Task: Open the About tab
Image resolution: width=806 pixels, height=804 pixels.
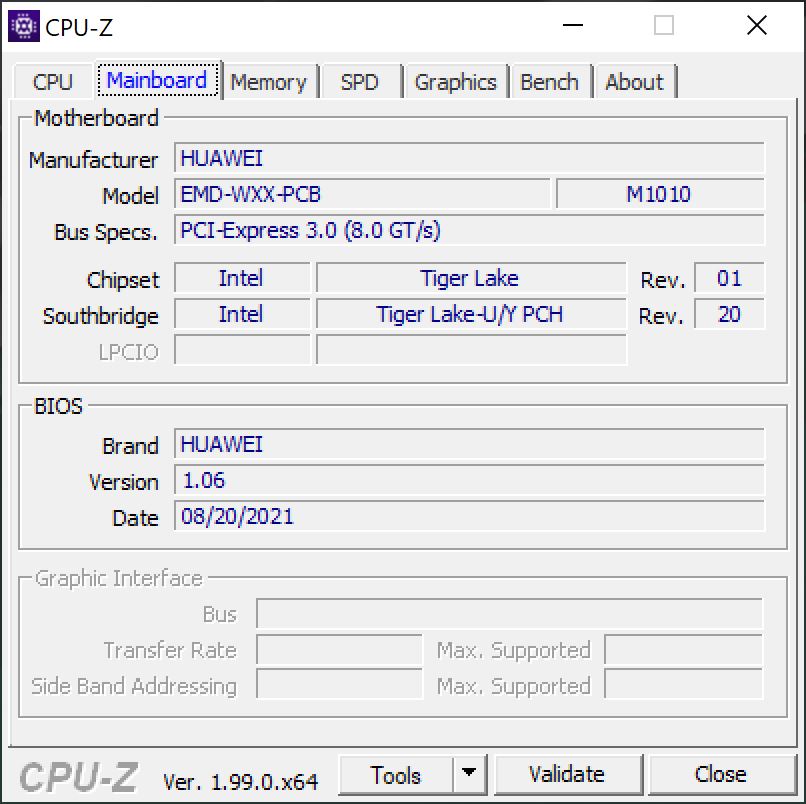Action: (x=634, y=82)
